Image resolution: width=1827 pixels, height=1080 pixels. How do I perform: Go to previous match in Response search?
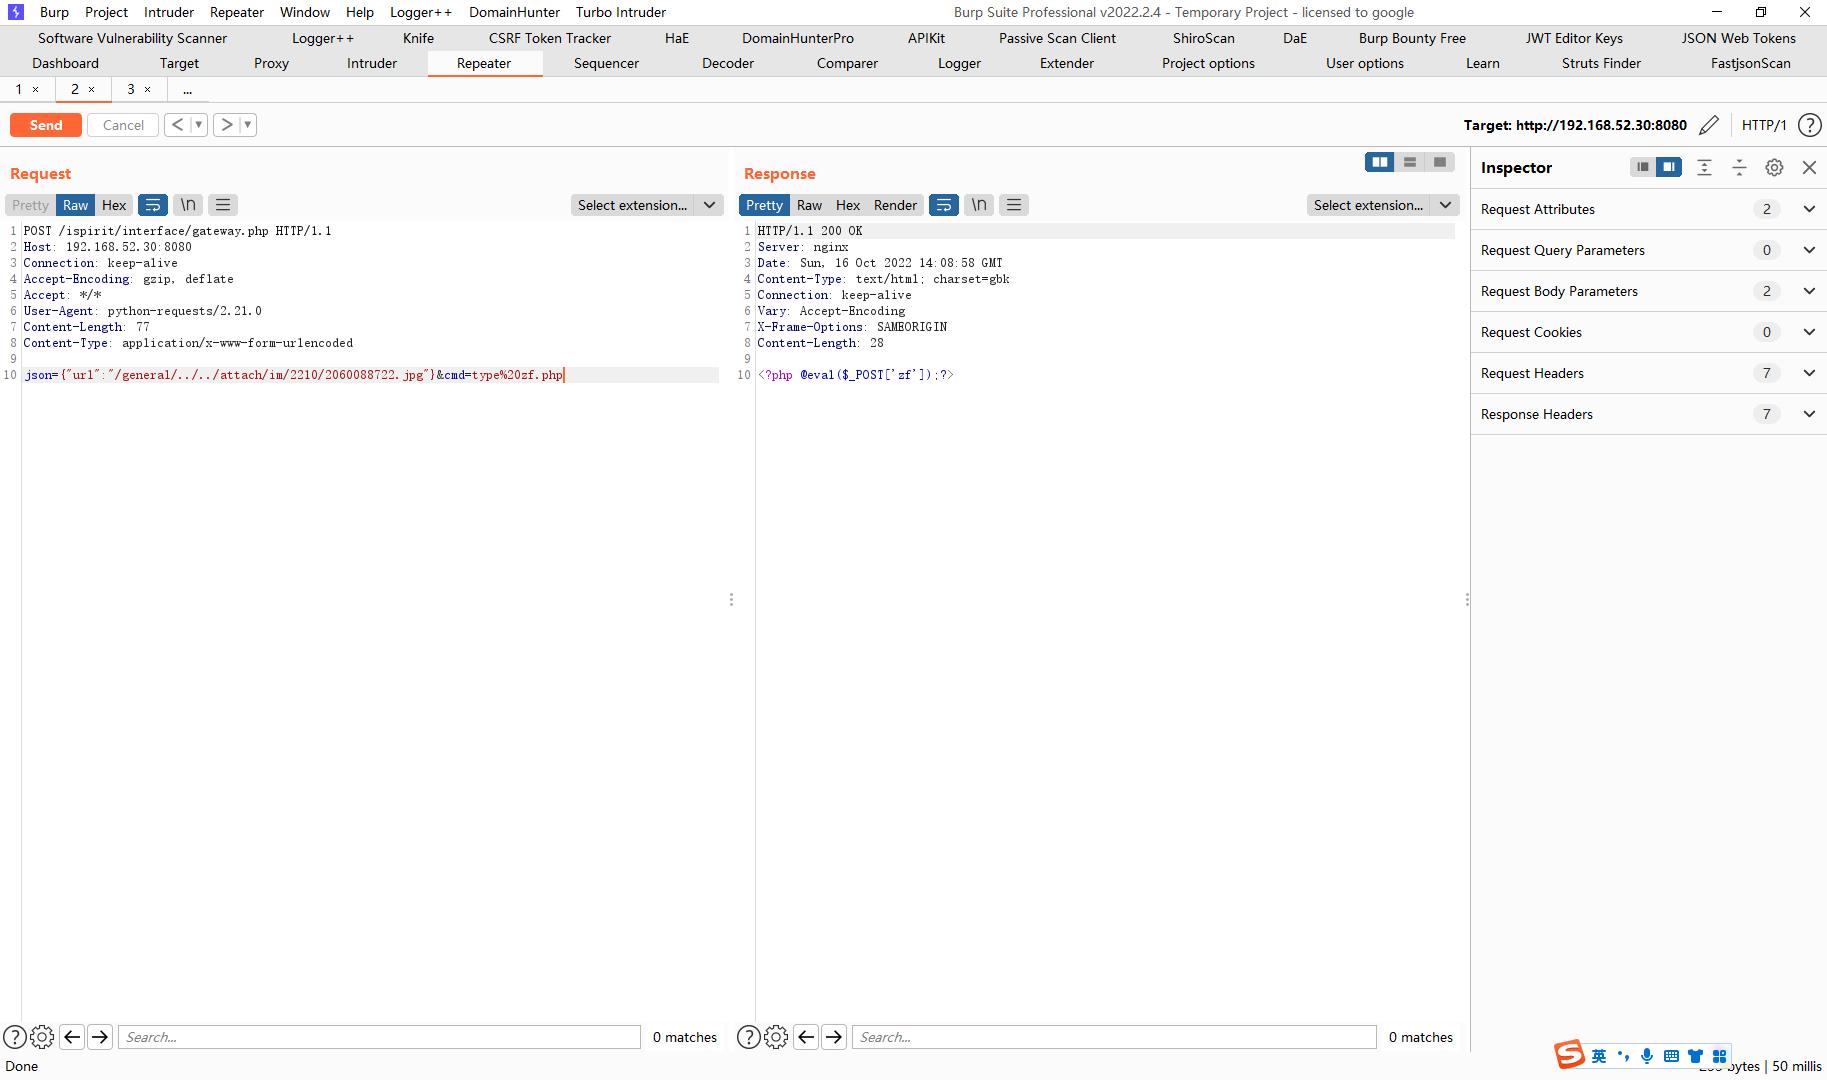[x=806, y=1037]
